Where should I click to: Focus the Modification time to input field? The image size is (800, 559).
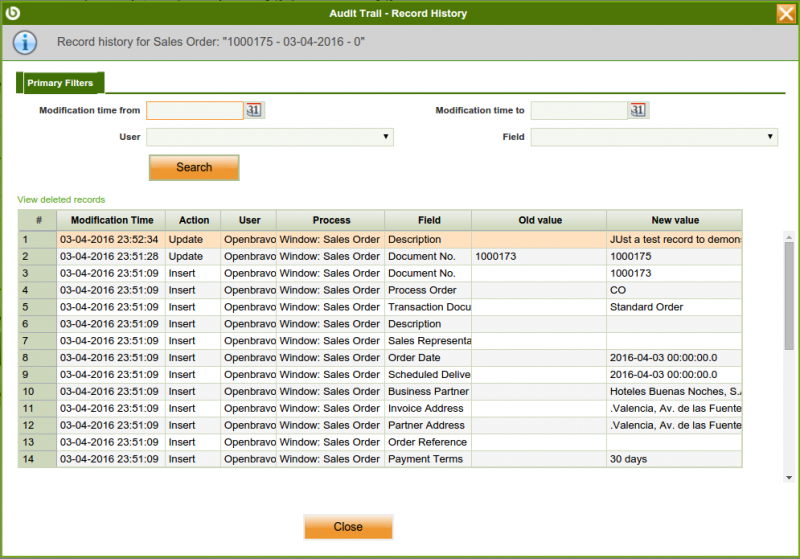coord(579,110)
